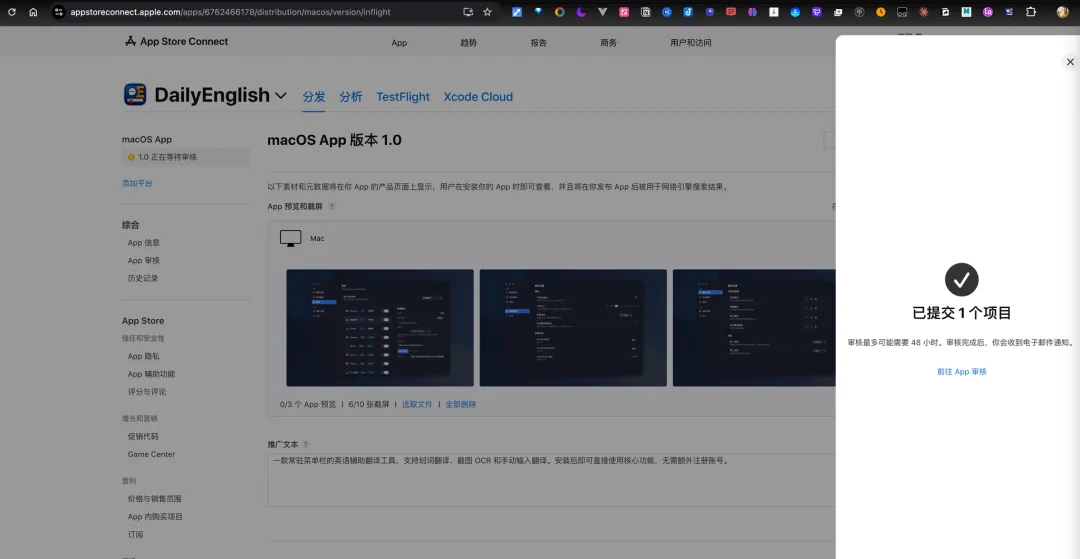Click the help icon next to 推广文本
The height and width of the screenshot is (559, 1080).
coord(306,445)
